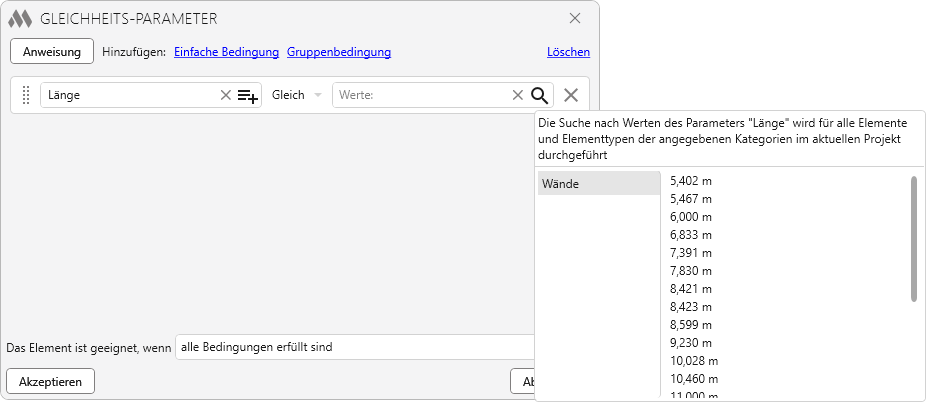Click into the Werte input field
928x404 pixels.
pyautogui.click(x=420, y=95)
